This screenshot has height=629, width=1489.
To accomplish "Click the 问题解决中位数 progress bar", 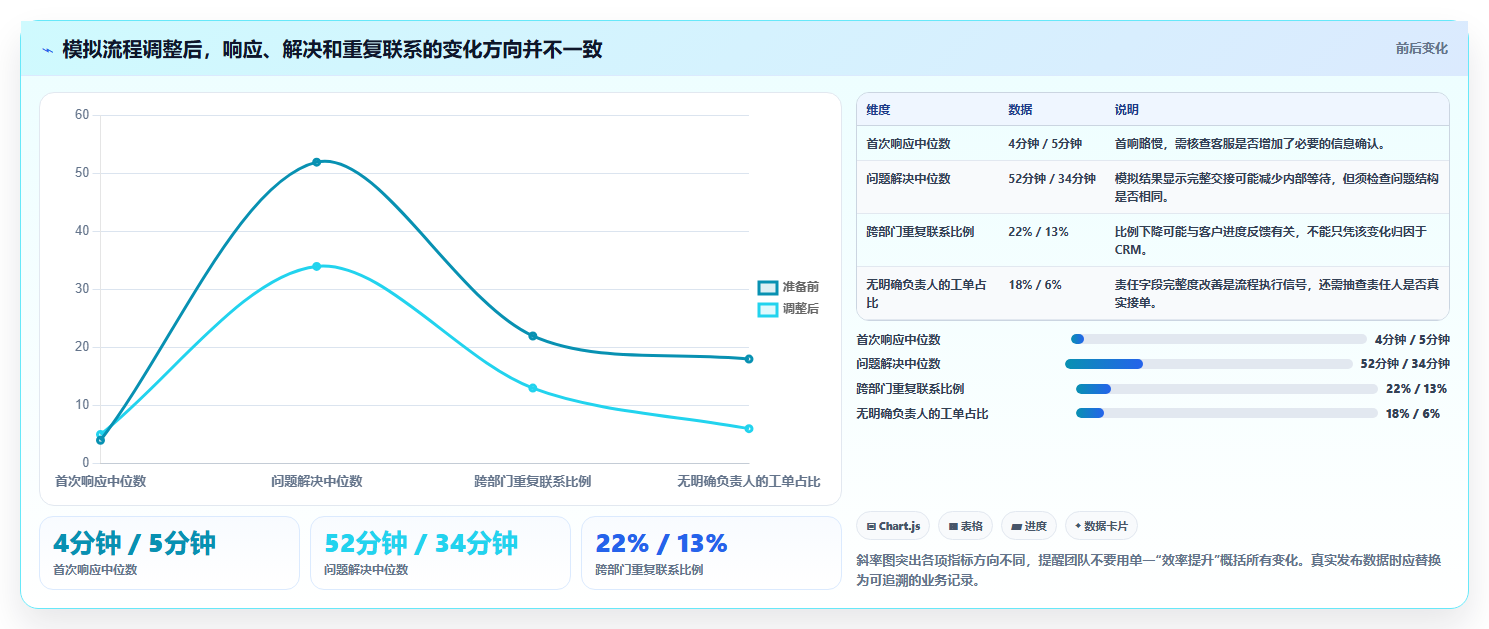I will tap(1209, 364).
